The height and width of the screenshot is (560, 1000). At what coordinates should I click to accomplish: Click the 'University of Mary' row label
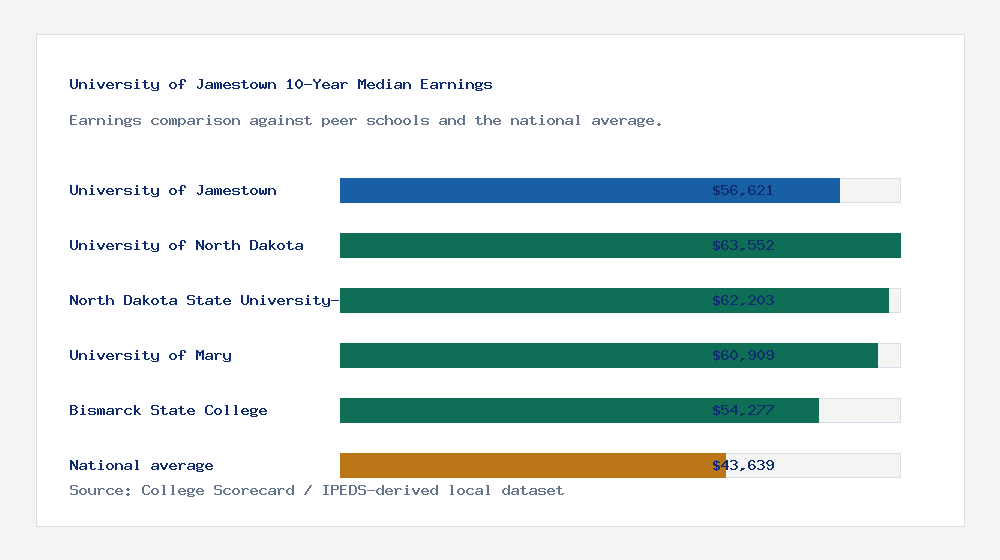[151, 355]
